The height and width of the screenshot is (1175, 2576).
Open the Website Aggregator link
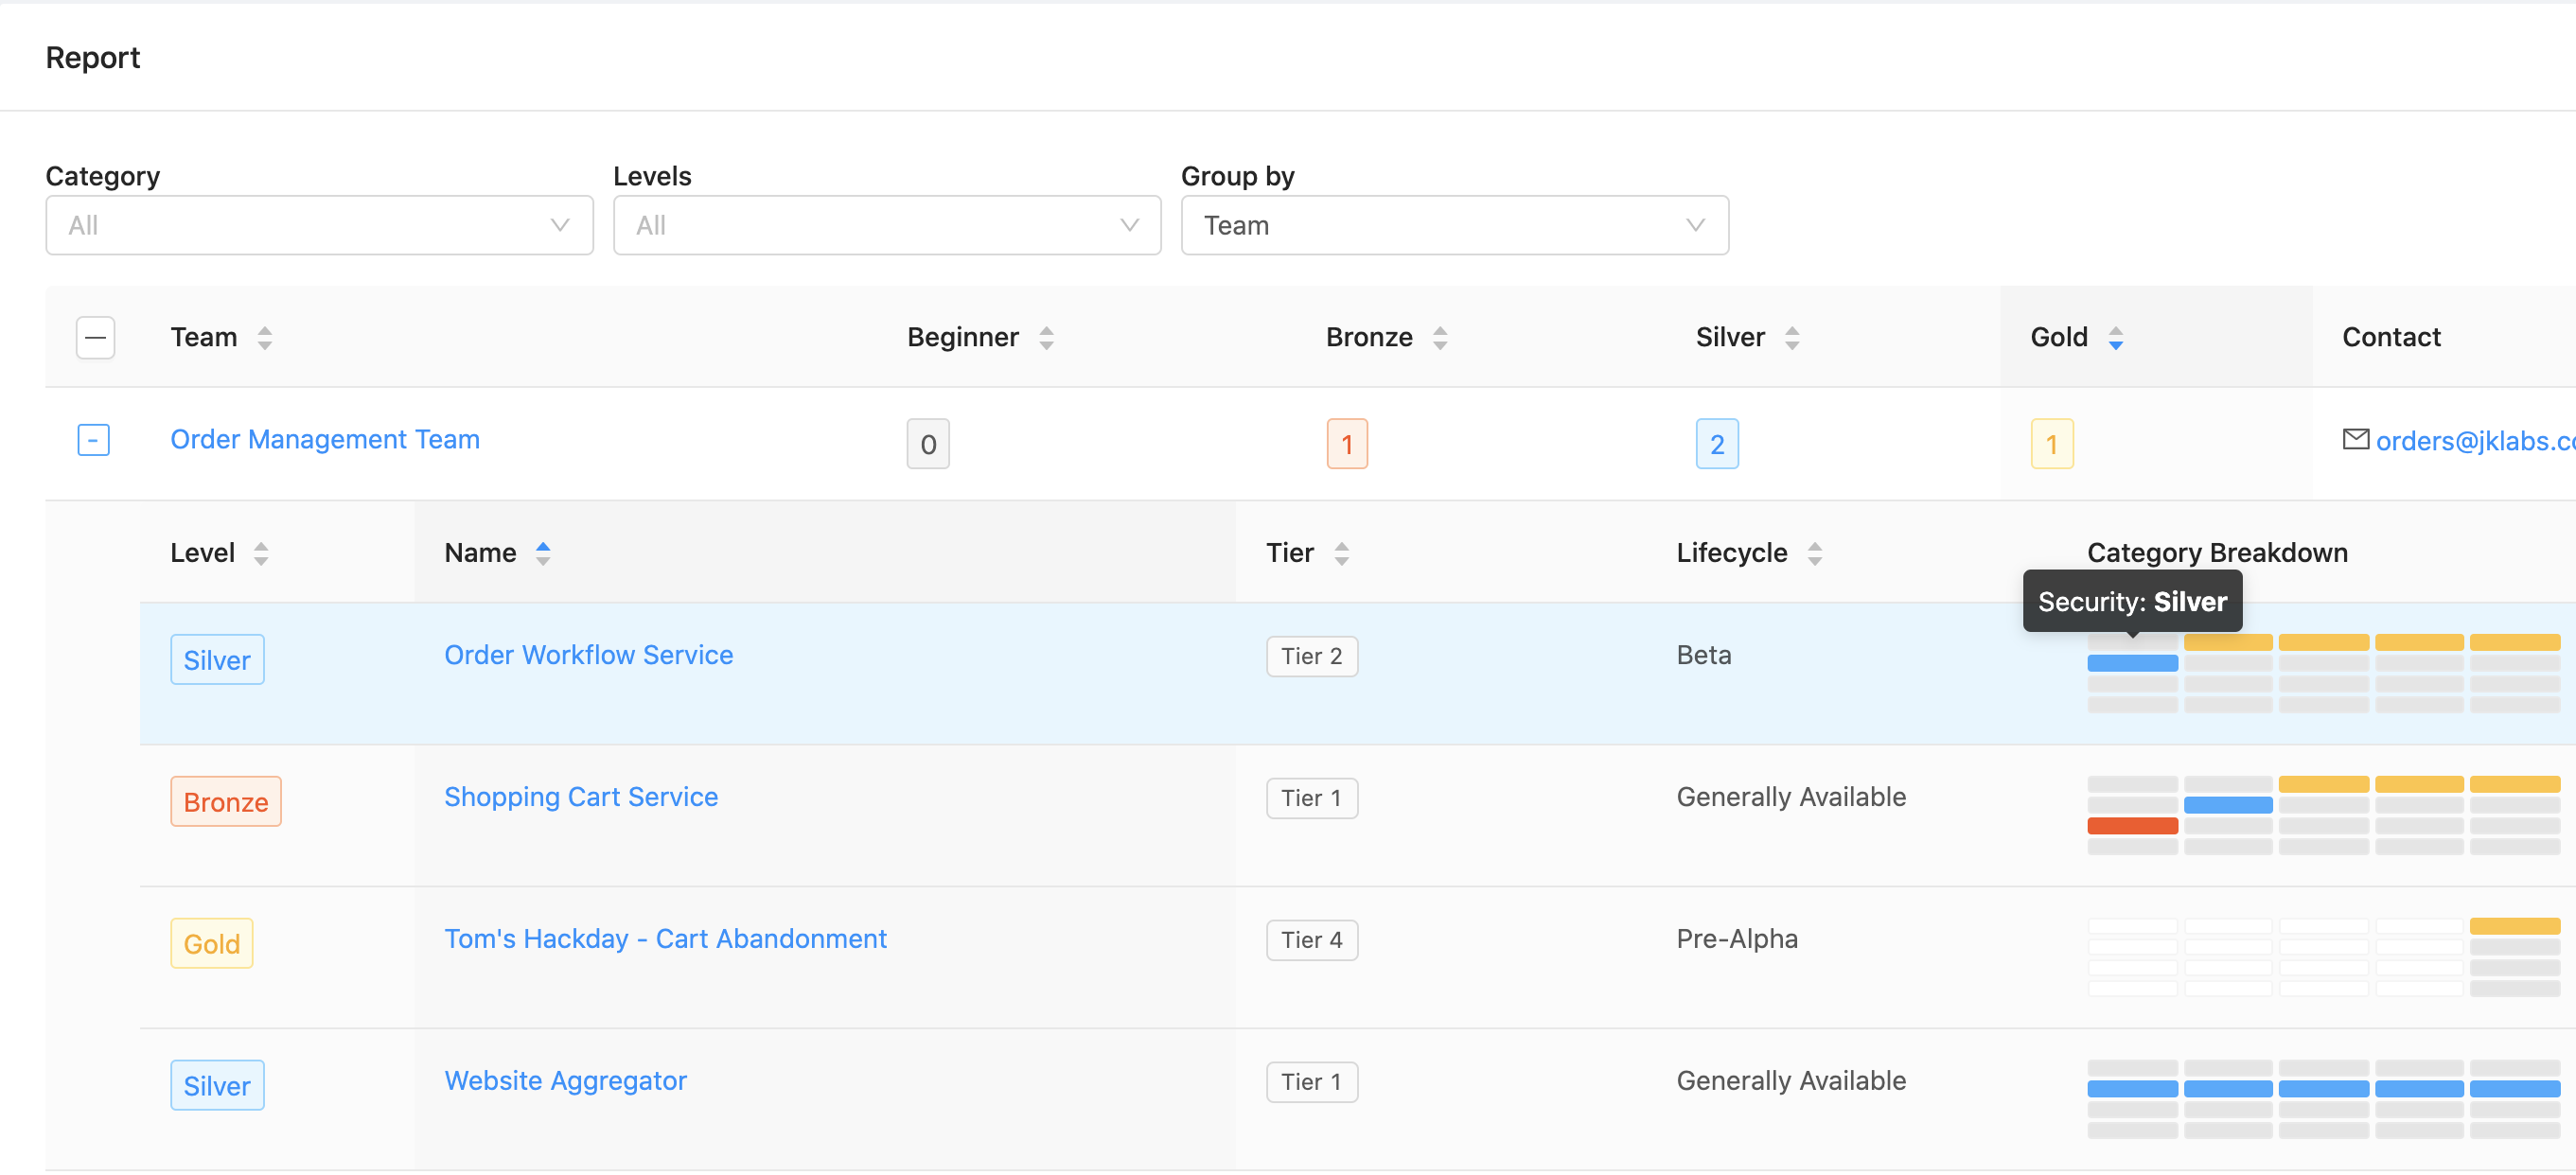(x=566, y=1081)
